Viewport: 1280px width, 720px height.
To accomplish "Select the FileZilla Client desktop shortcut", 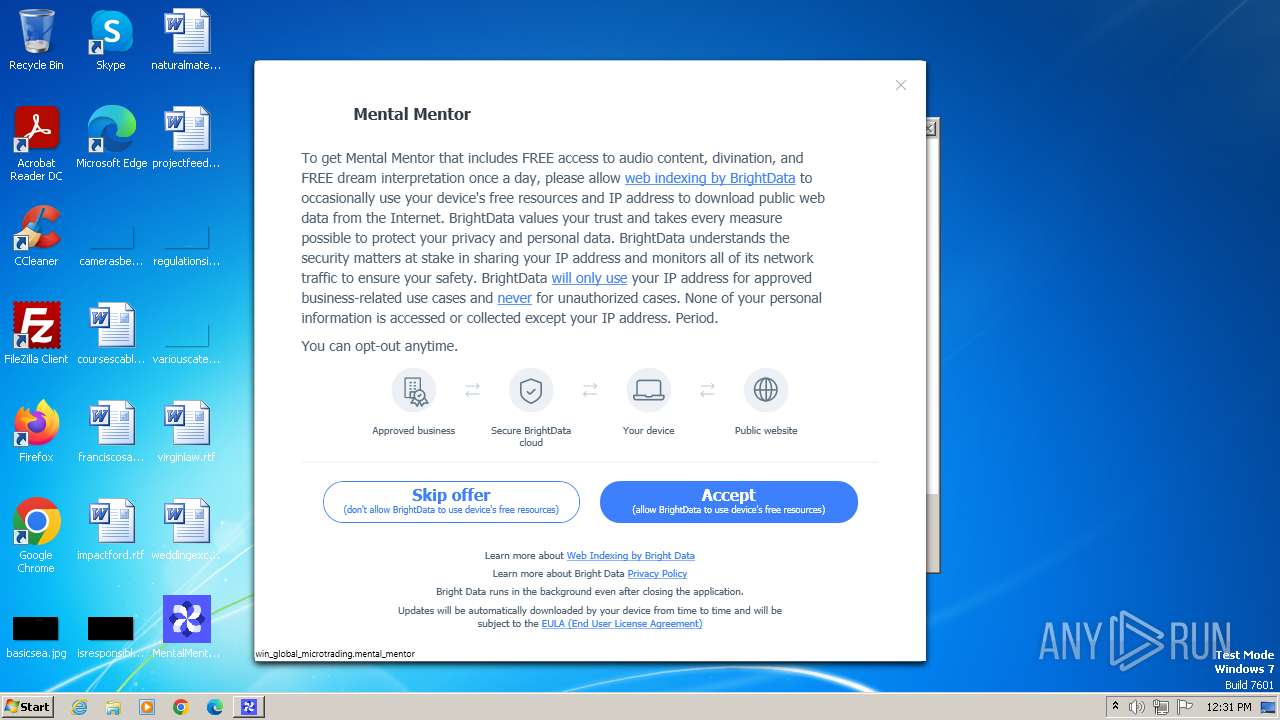I will pos(36,334).
